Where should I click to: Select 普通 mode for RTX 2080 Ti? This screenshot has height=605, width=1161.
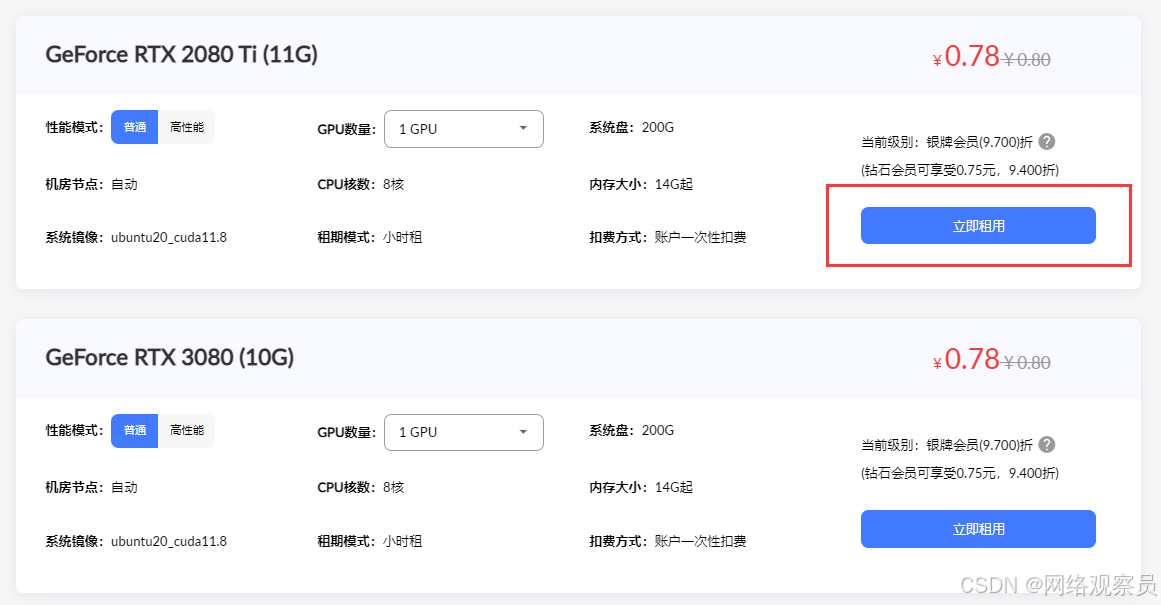(x=134, y=127)
